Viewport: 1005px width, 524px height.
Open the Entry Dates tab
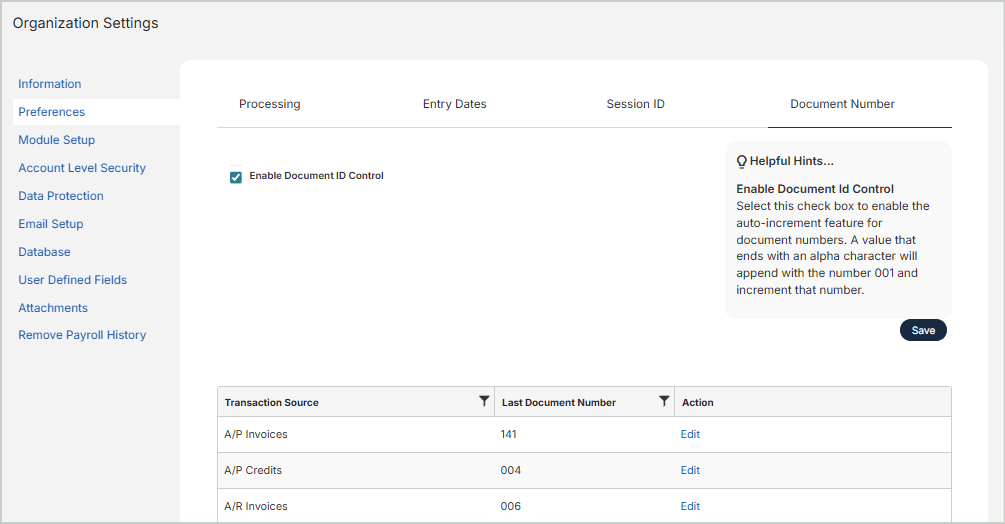(454, 104)
